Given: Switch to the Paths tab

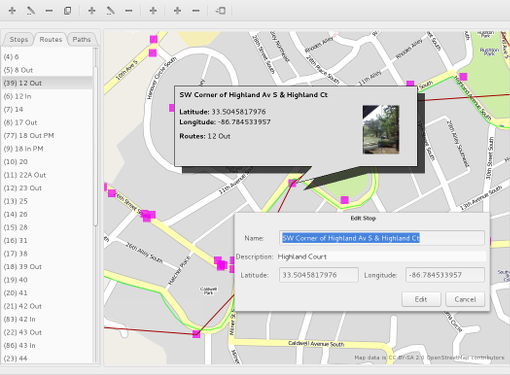Looking at the screenshot, I should tap(82, 39).
